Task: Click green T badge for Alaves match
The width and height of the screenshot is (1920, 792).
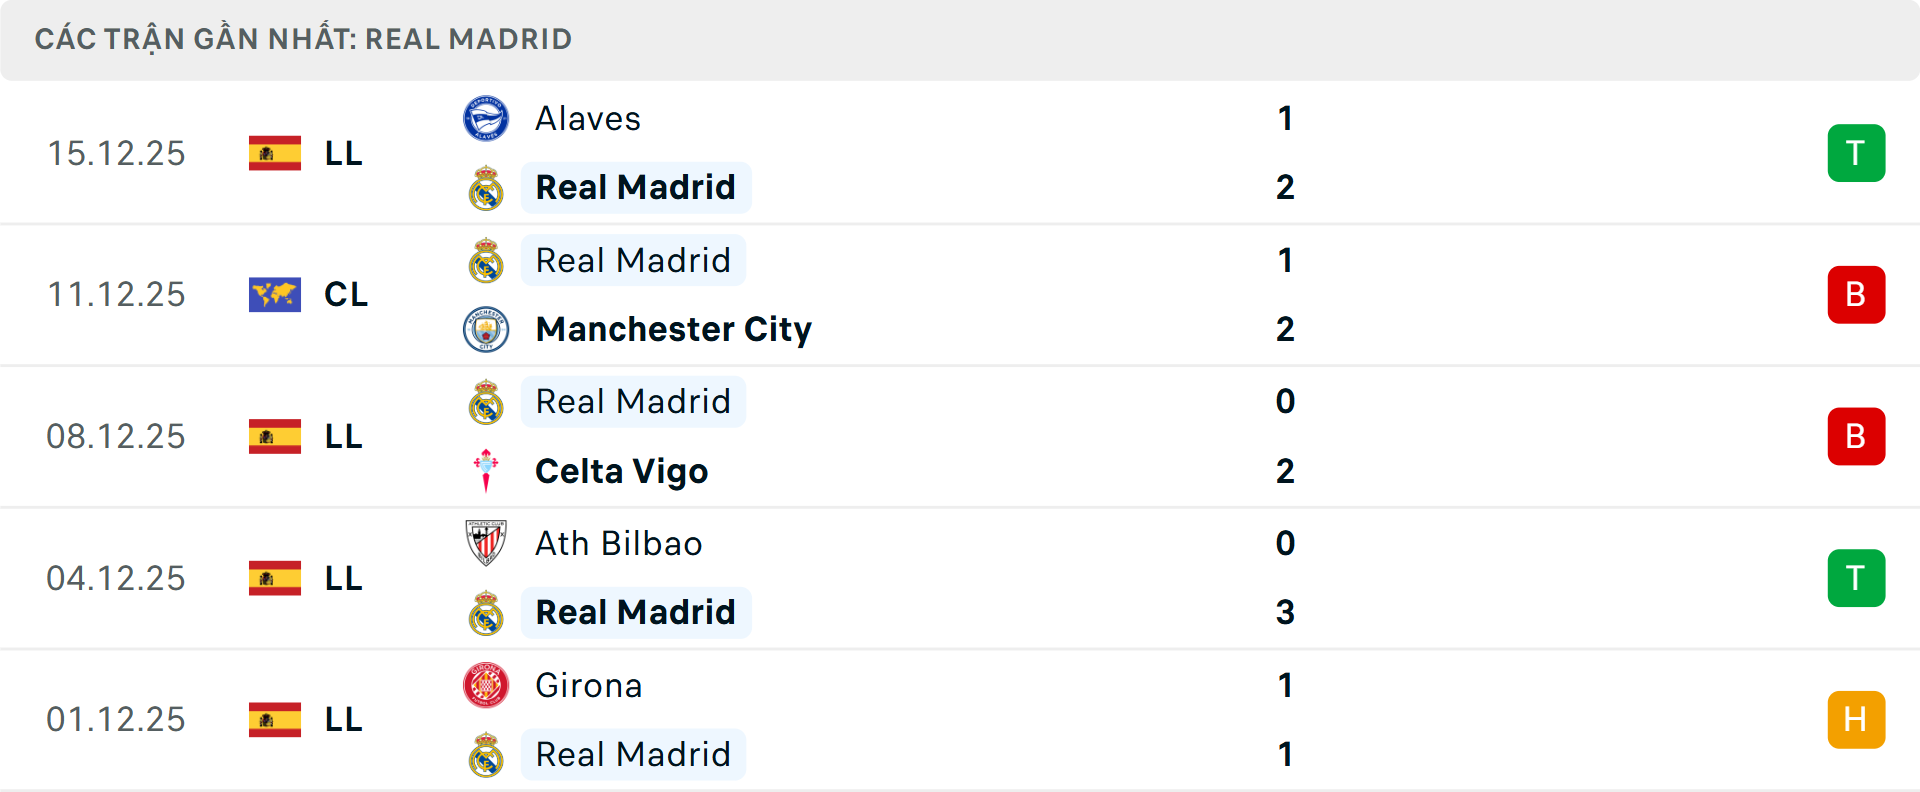Action: point(1856,153)
